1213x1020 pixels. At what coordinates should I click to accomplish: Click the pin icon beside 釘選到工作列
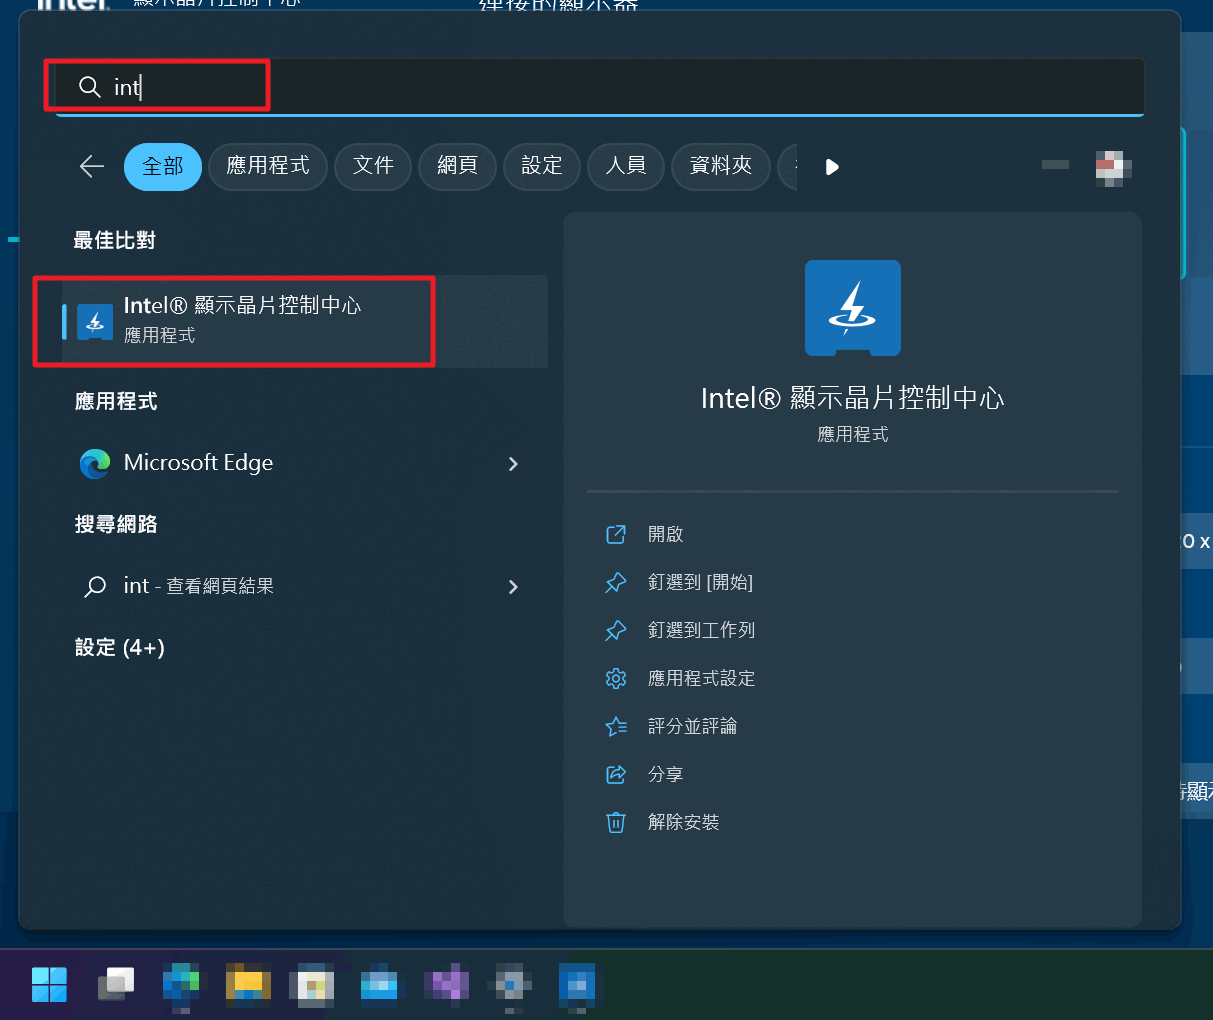point(616,630)
